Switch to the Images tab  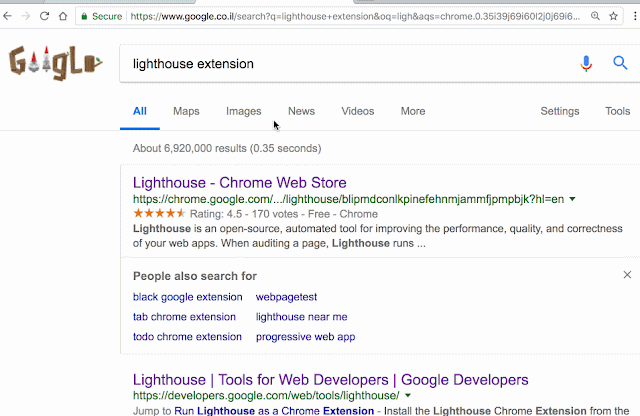pos(244,111)
